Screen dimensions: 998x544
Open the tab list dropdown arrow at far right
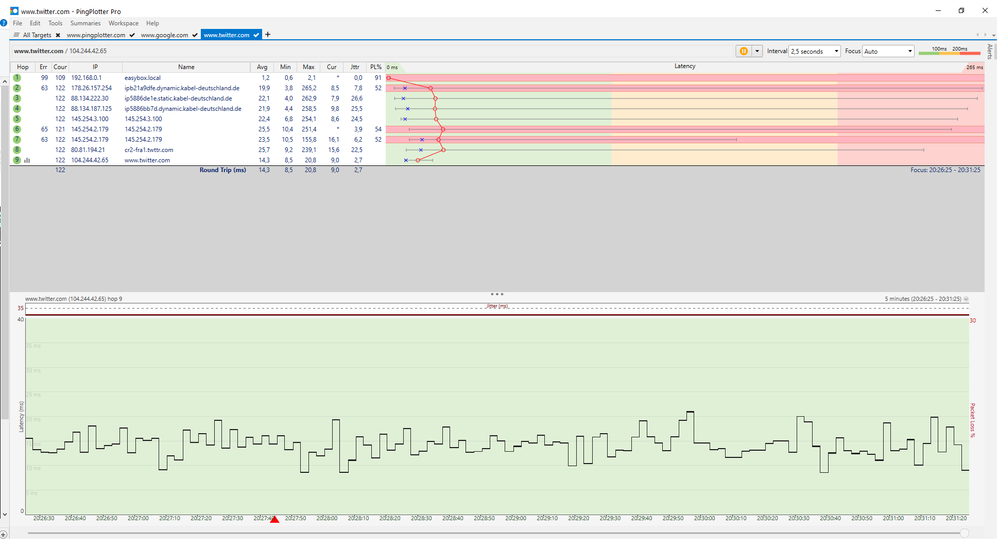[x=993, y=35]
